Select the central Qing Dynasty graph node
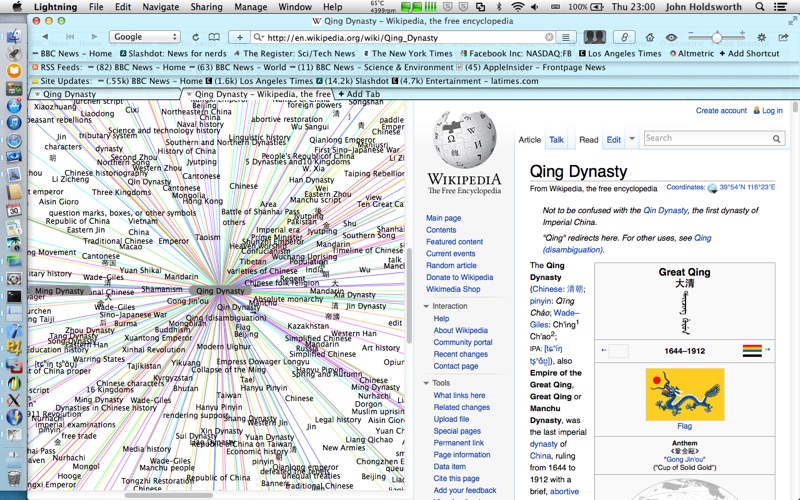 tap(220, 291)
